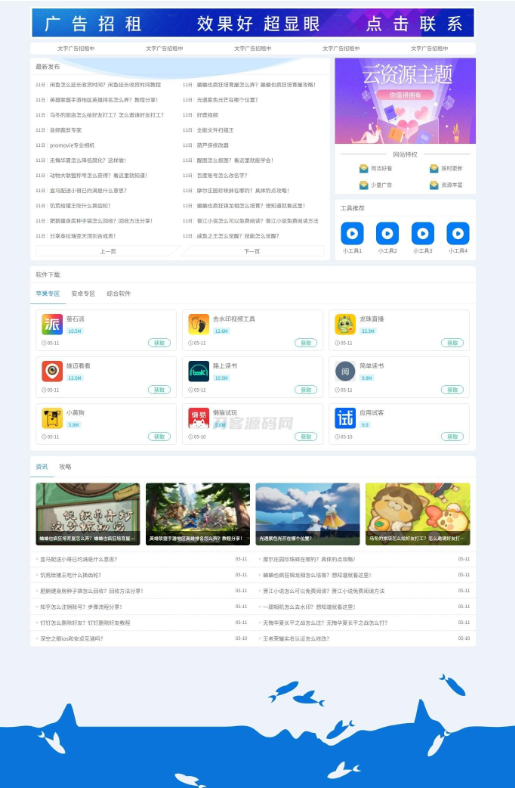Open the 小工具4 tool icon
Screen dimensions: 515x788
click(x=458, y=233)
